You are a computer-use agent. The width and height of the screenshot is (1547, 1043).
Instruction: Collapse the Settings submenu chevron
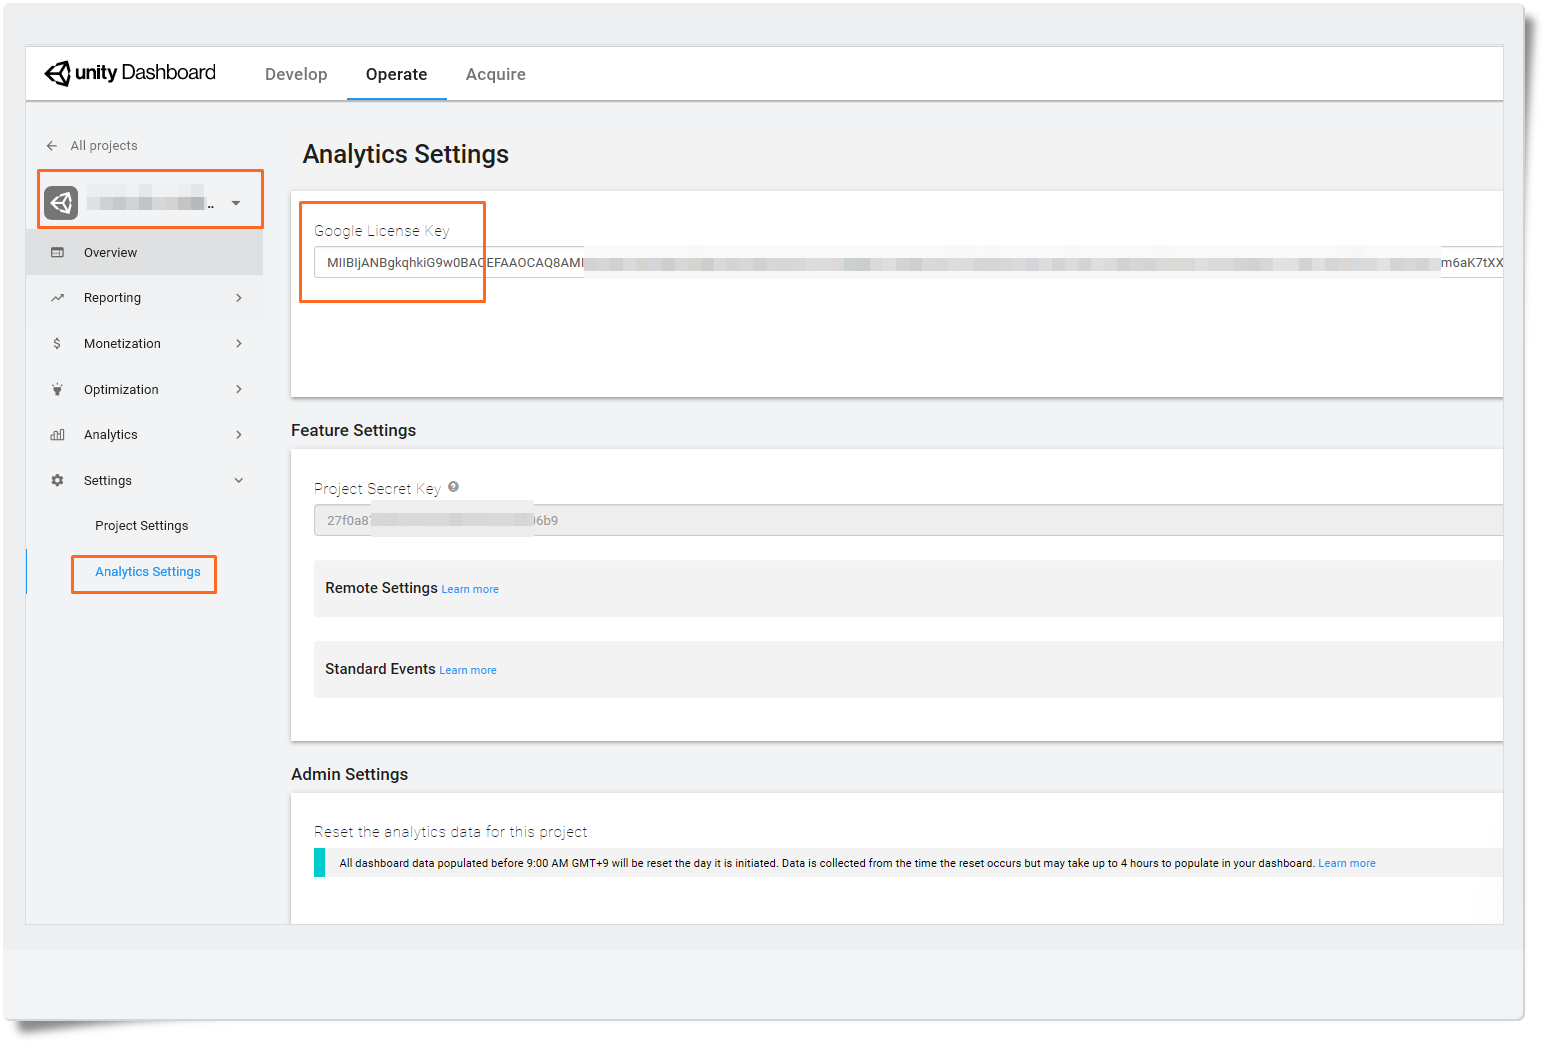point(239,481)
